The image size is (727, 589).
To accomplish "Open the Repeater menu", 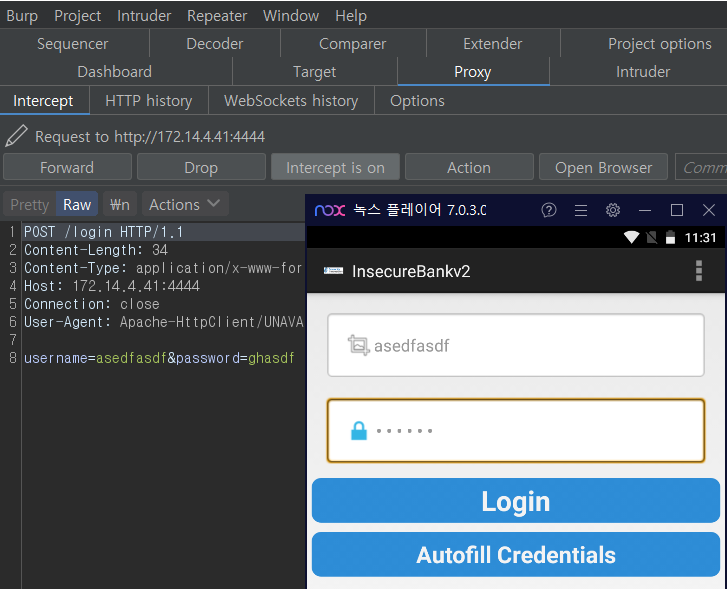I will click(x=217, y=16).
